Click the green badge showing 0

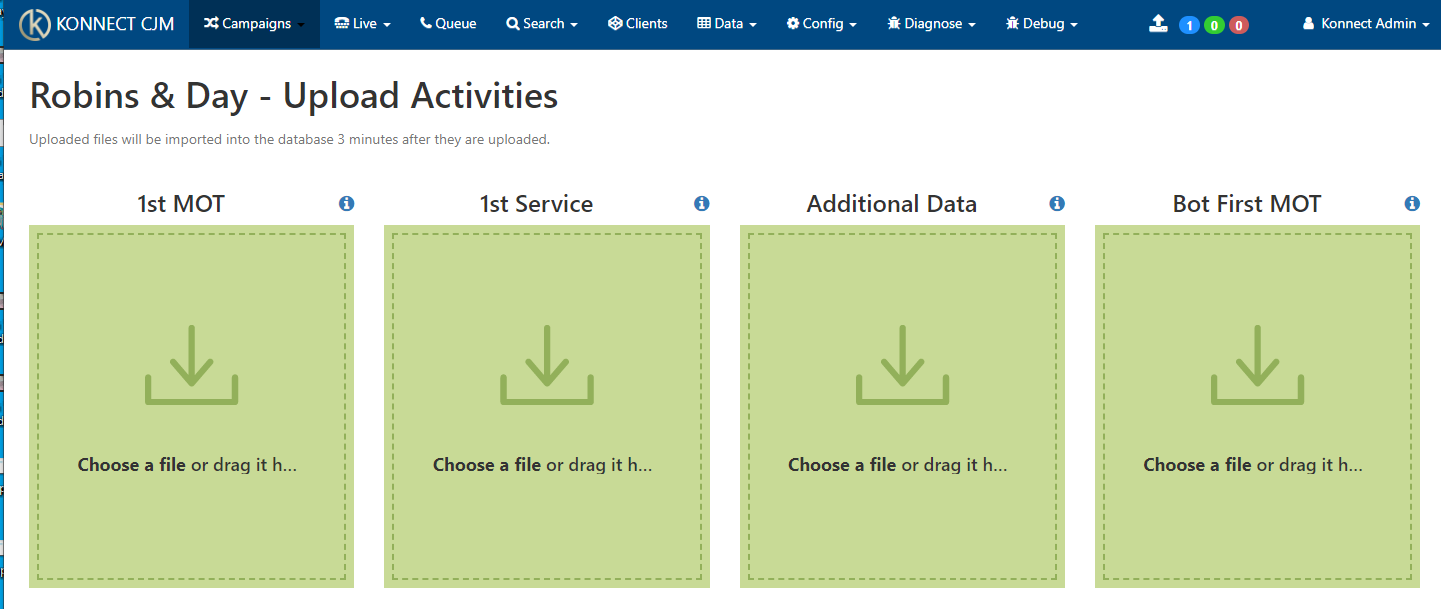click(x=1214, y=25)
